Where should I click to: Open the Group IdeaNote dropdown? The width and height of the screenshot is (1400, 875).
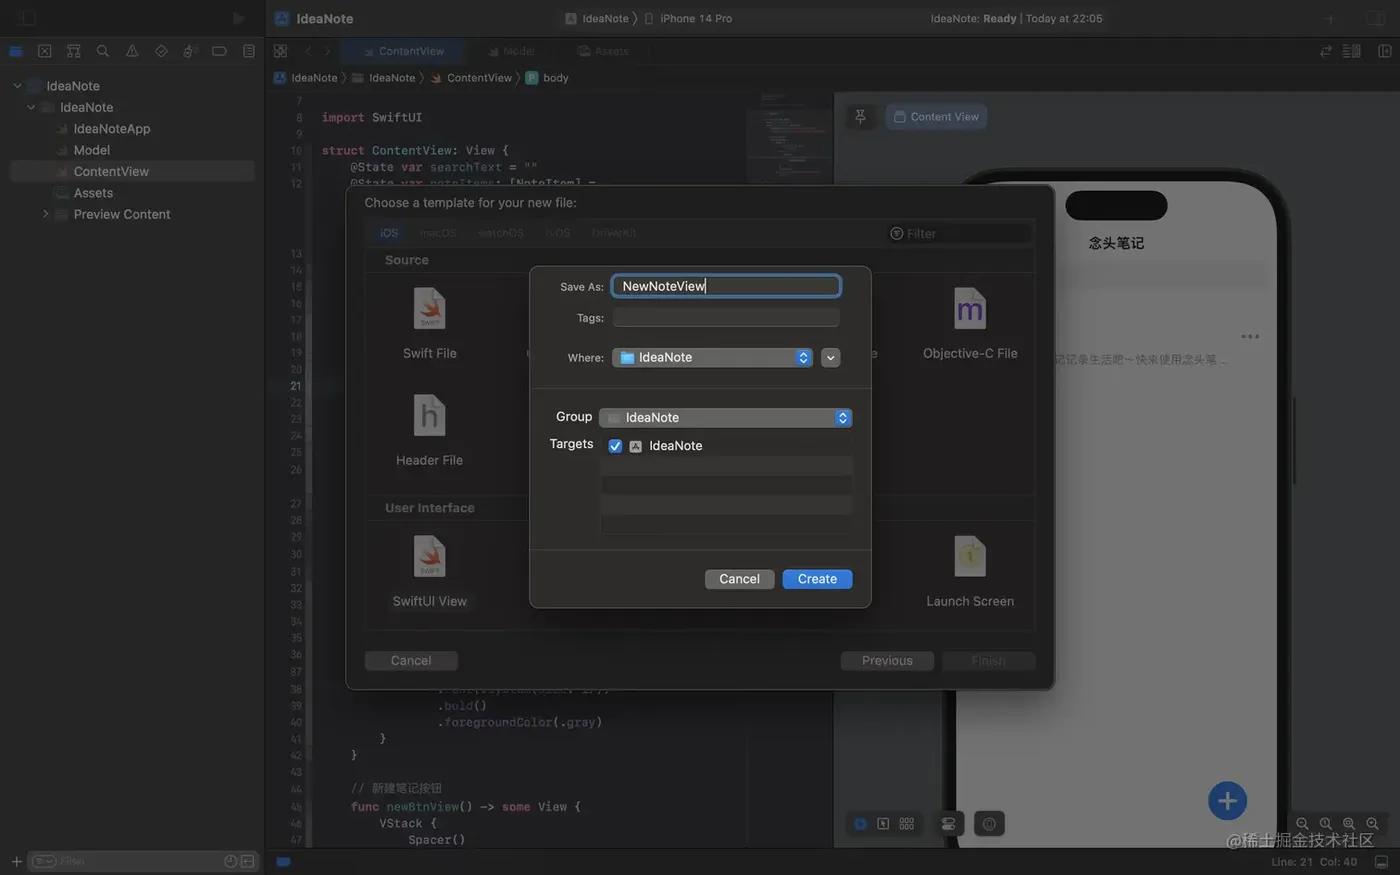[x=725, y=418]
